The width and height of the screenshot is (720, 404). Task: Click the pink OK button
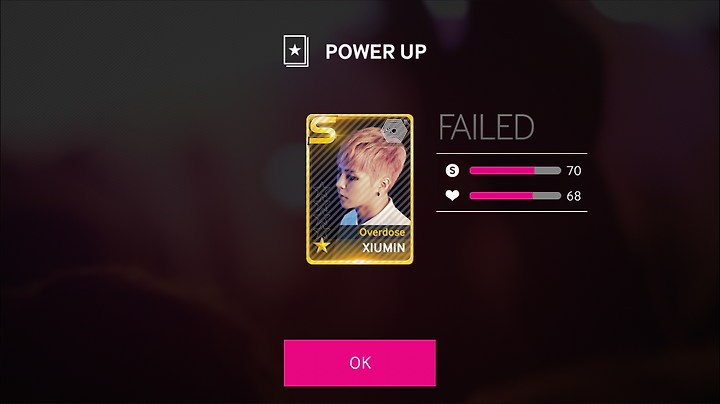(x=360, y=363)
